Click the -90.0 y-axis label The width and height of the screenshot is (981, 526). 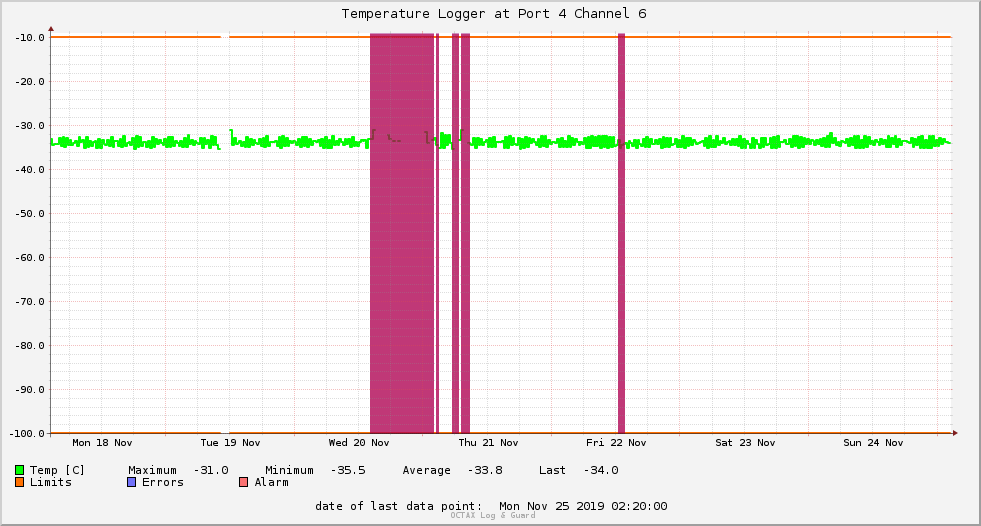[x=29, y=390]
